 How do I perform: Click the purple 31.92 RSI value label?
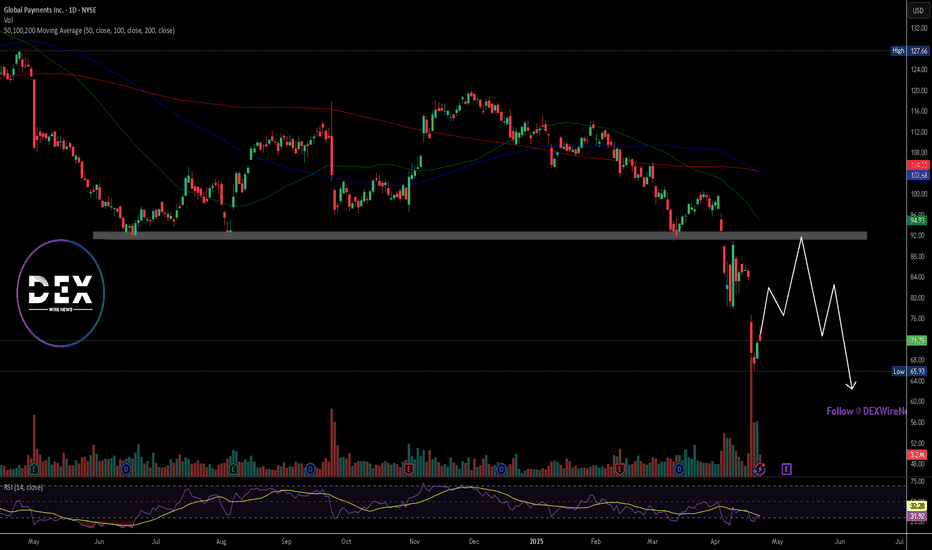point(918,516)
